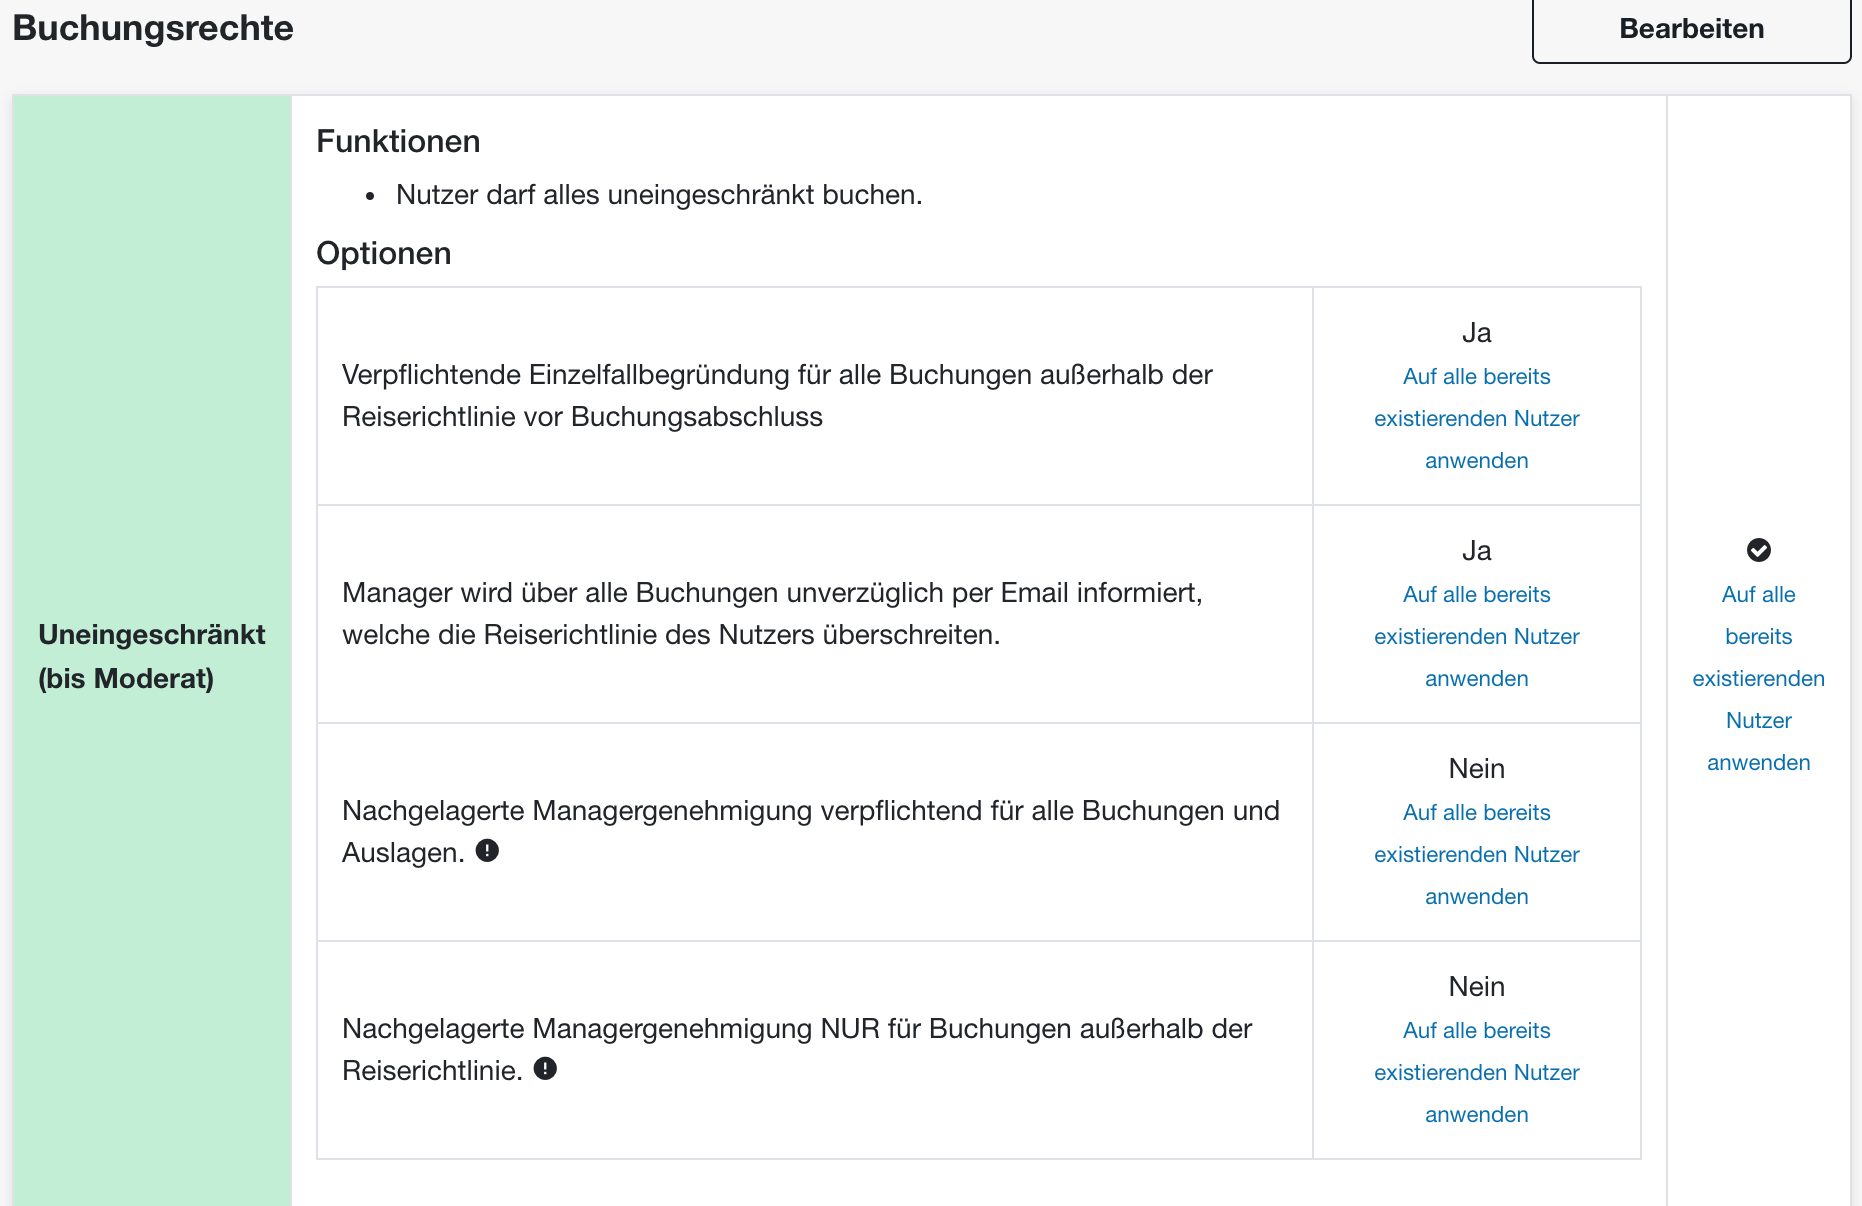Click the checkmark icon in the right column
Image resolution: width=1862 pixels, height=1206 pixels.
(x=1758, y=550)
